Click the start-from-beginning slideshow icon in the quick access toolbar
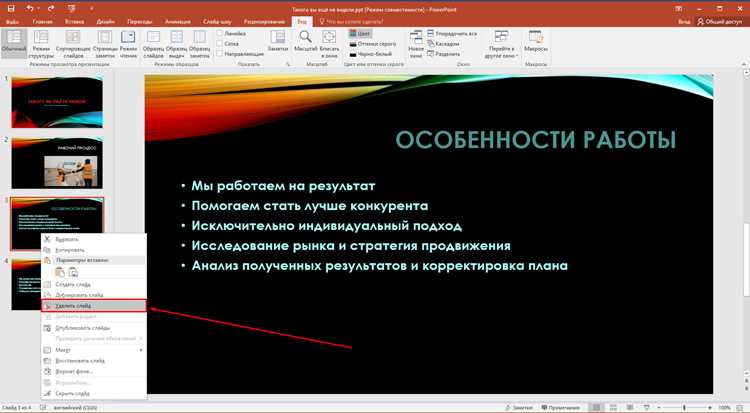This screenshot has height=413, width=750. tap(72, 9)
